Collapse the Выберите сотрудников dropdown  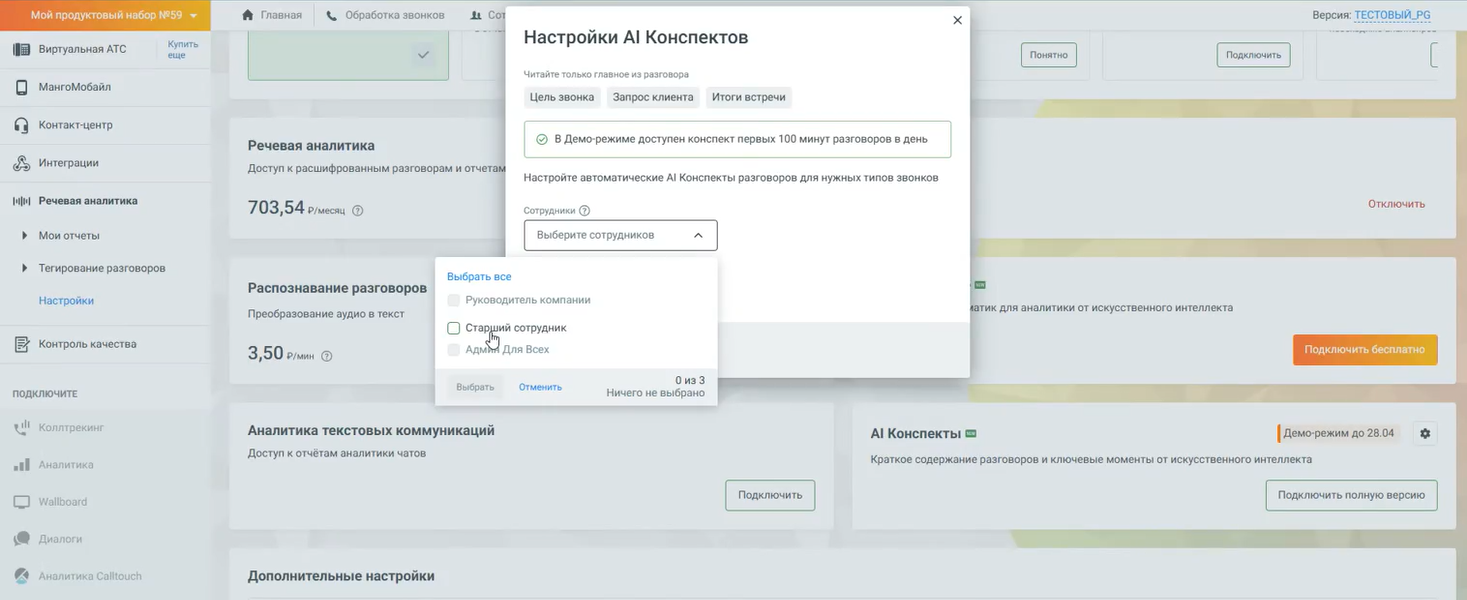pos(698,235)
